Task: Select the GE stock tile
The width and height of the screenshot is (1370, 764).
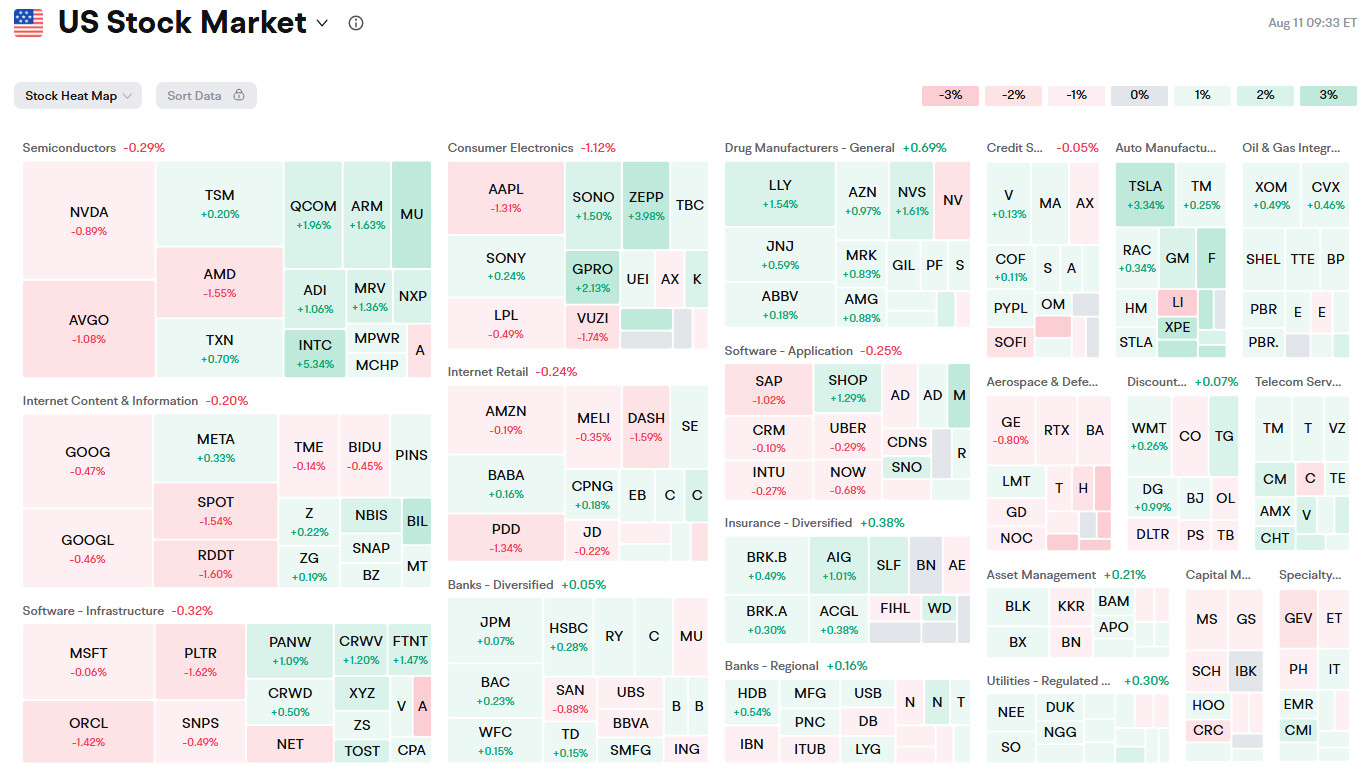Action: (x=1011, y=430)
